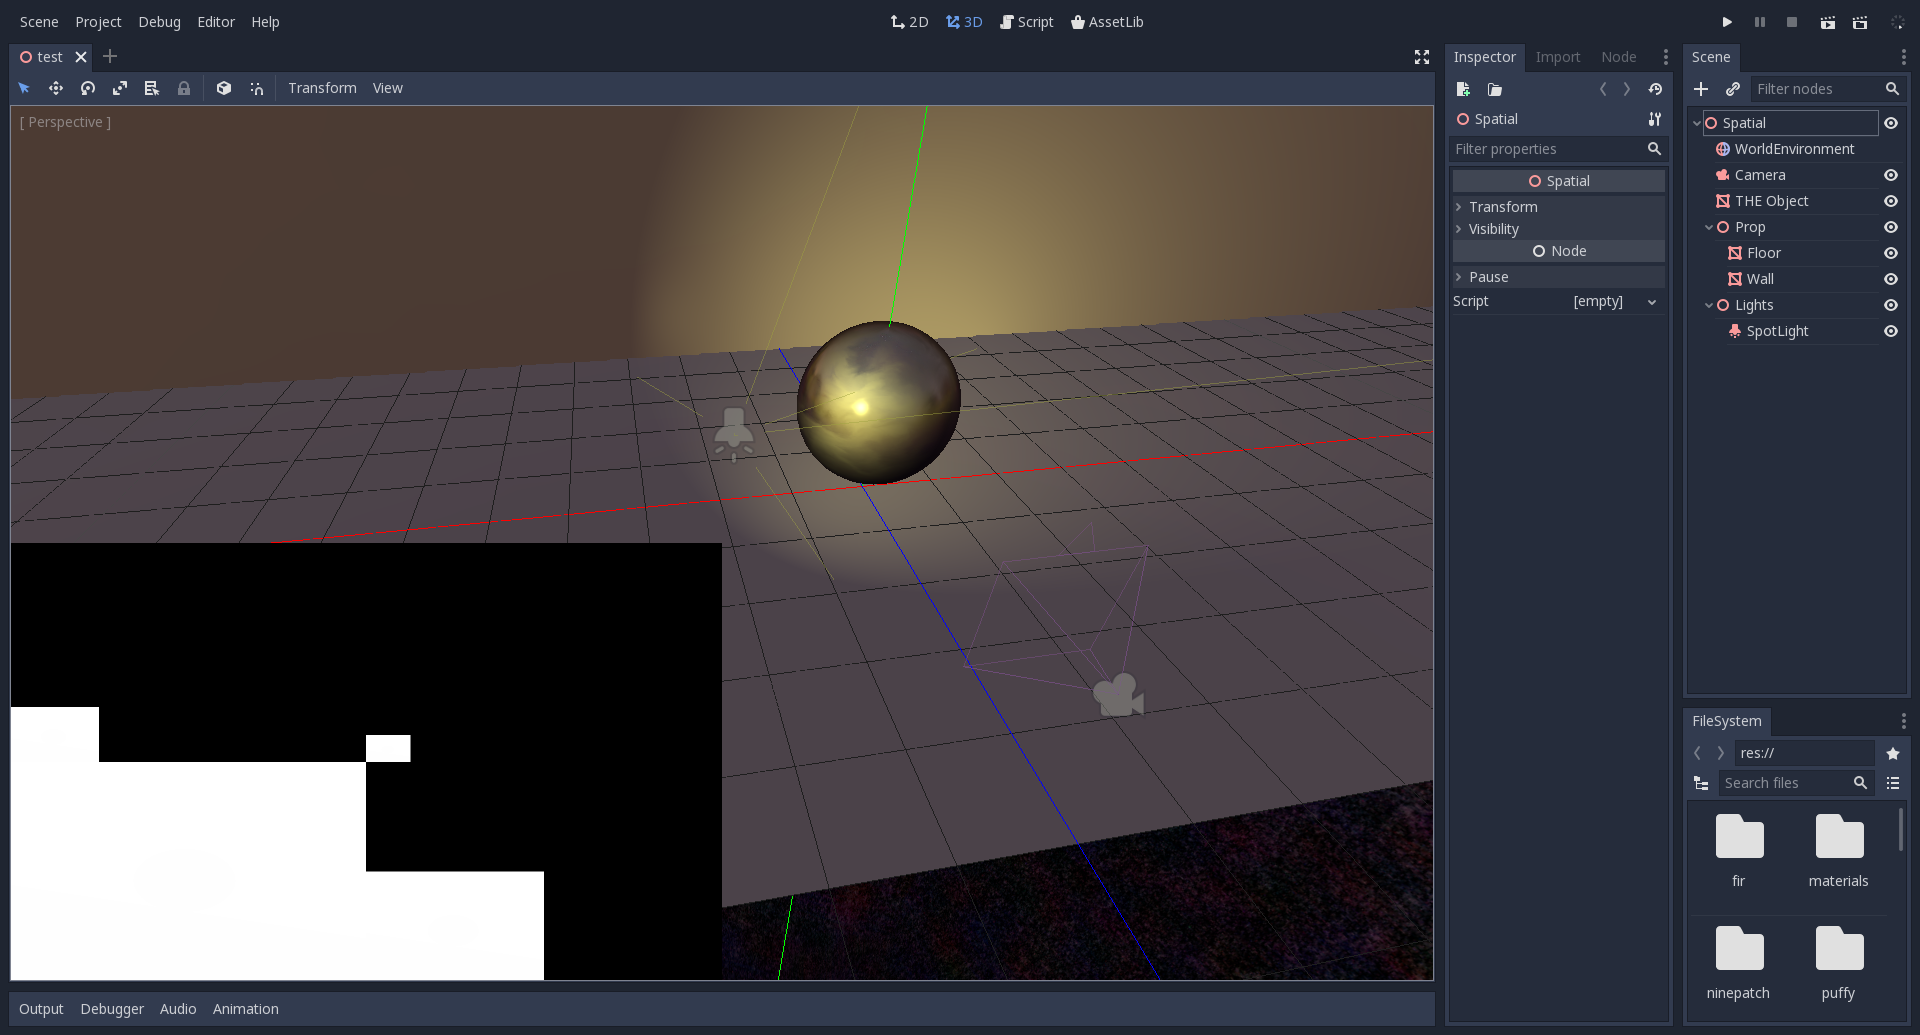Switch to the Node tab

click(x=1619, y=57)
